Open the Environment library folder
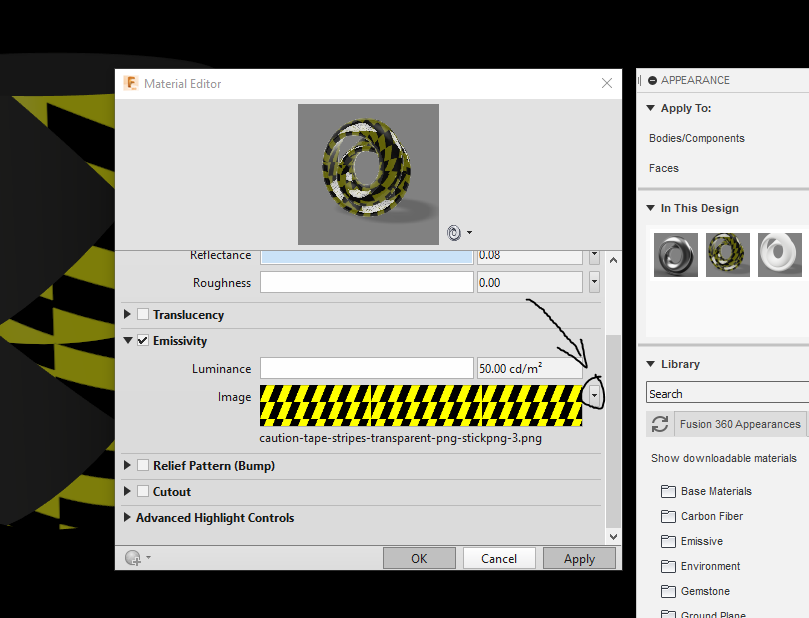Image resolution: width=809 pixels, height=618 pixels. [x=667, y=566]
